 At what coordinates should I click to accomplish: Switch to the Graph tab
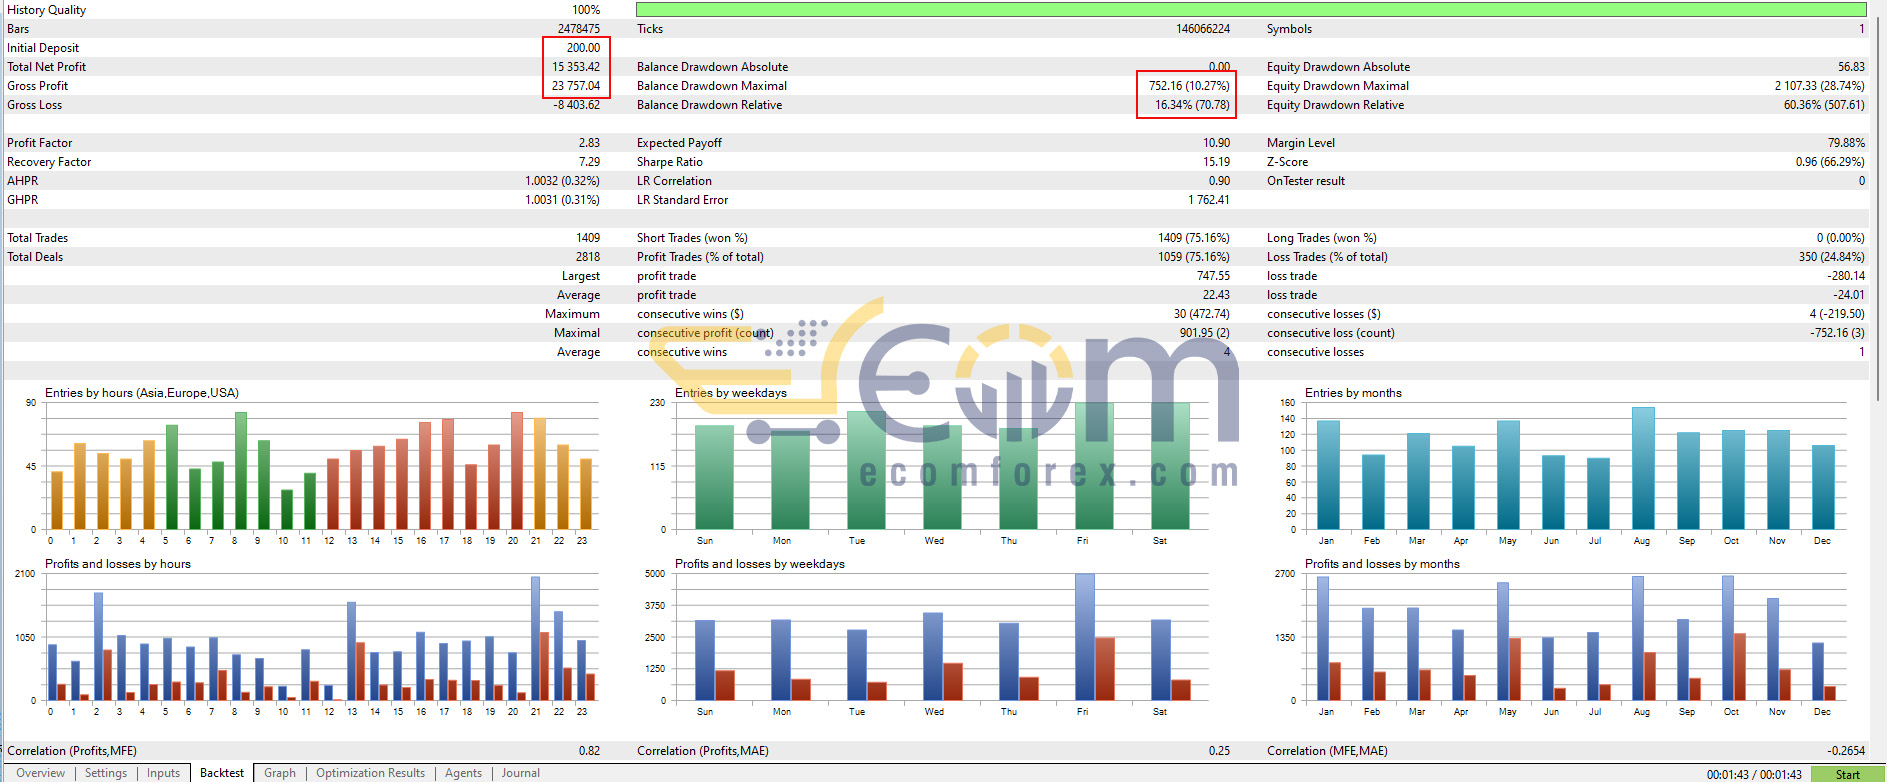[280, 773]
